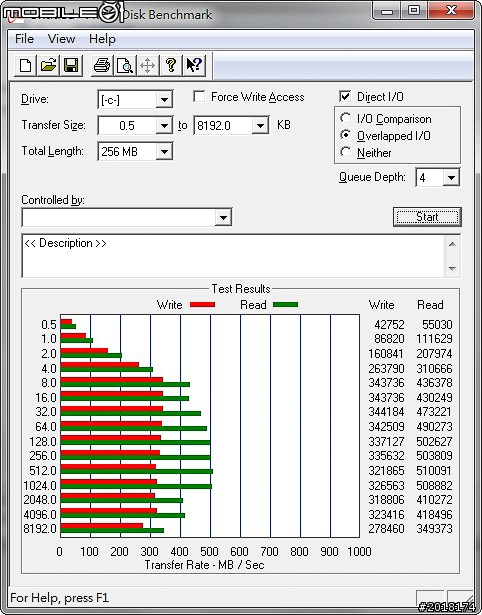Click the Read value 473221

(x=434, y=412)
